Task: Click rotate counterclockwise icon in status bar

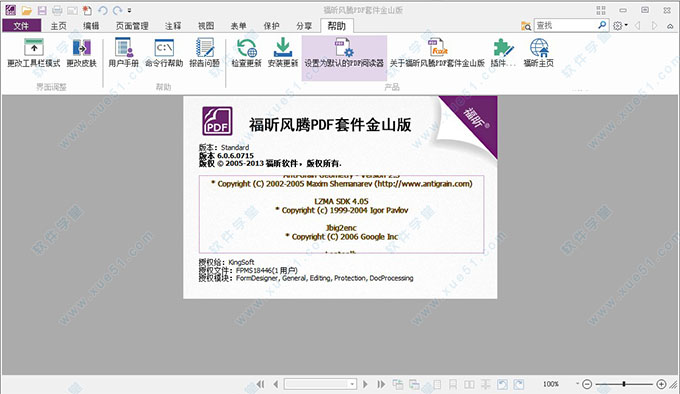Action: point(502,384)
